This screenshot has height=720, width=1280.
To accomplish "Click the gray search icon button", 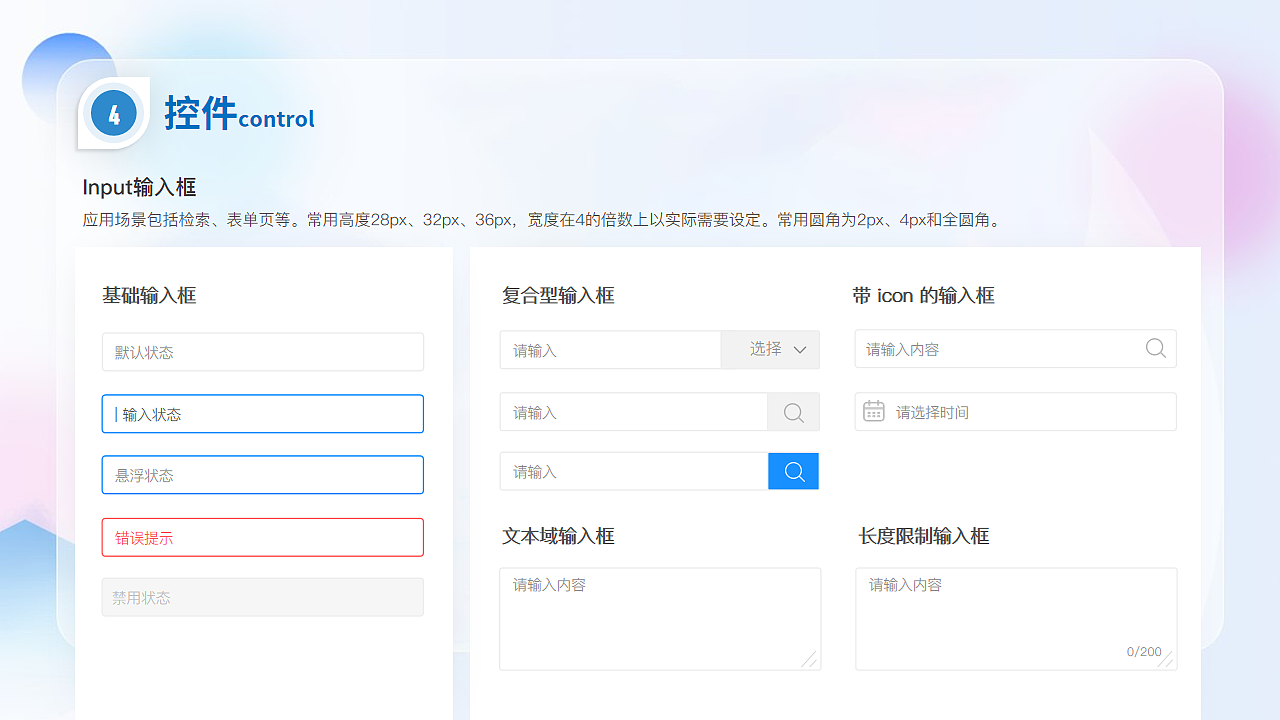I will (794, 412).
